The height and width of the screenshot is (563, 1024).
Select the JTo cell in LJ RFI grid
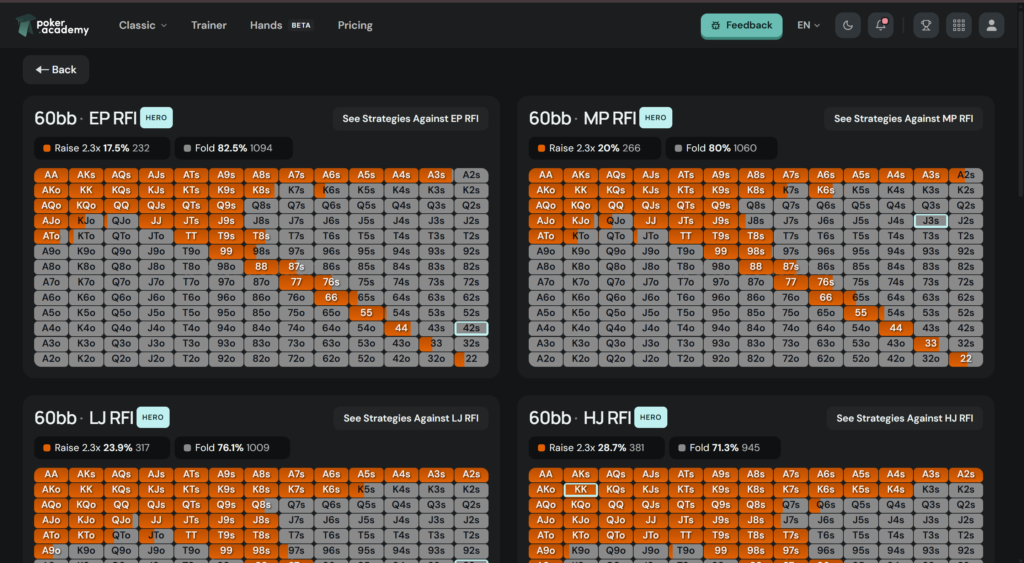click(x=156, y=536)
